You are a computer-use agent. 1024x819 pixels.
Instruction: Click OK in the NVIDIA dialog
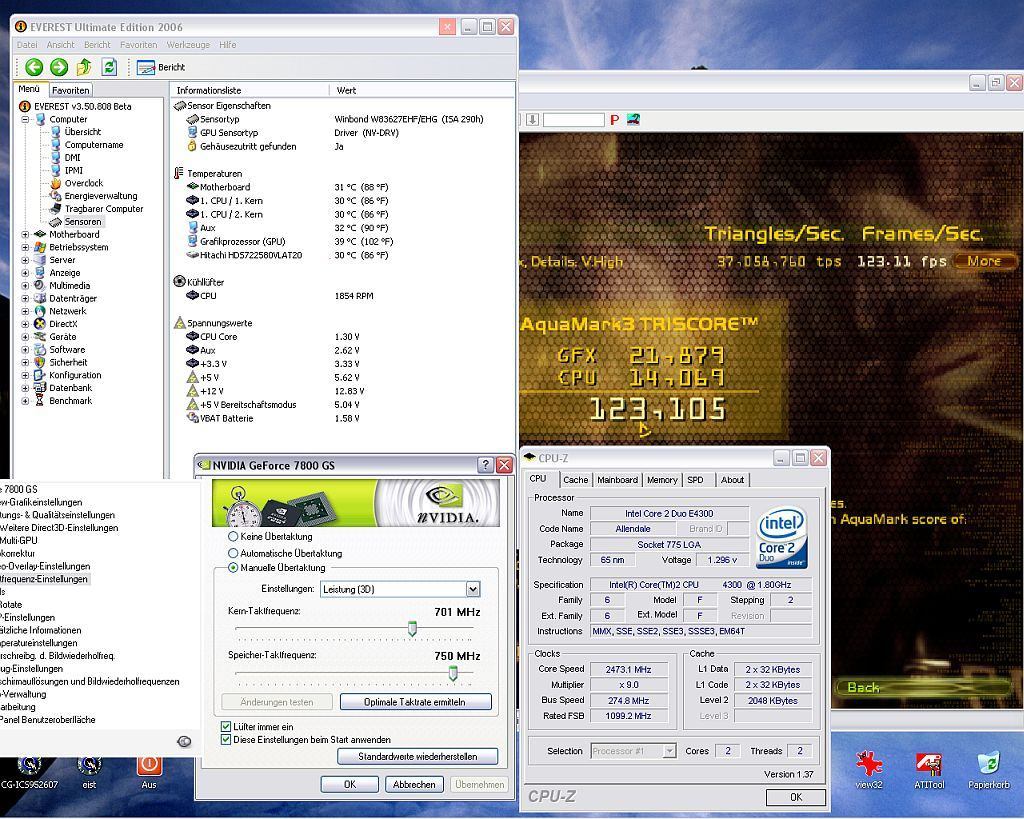349,784
